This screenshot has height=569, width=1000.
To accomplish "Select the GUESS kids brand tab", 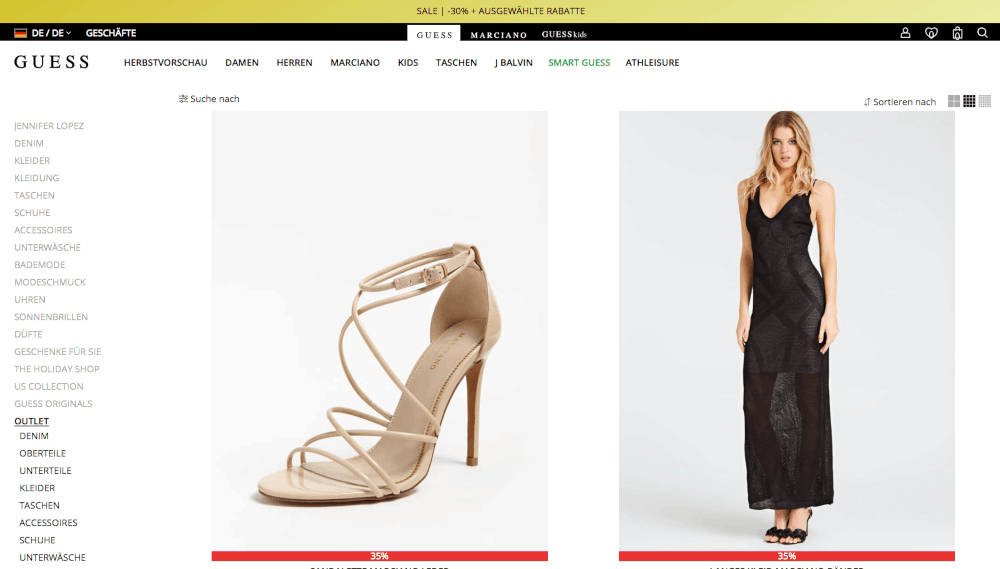I will click(564, 34).
